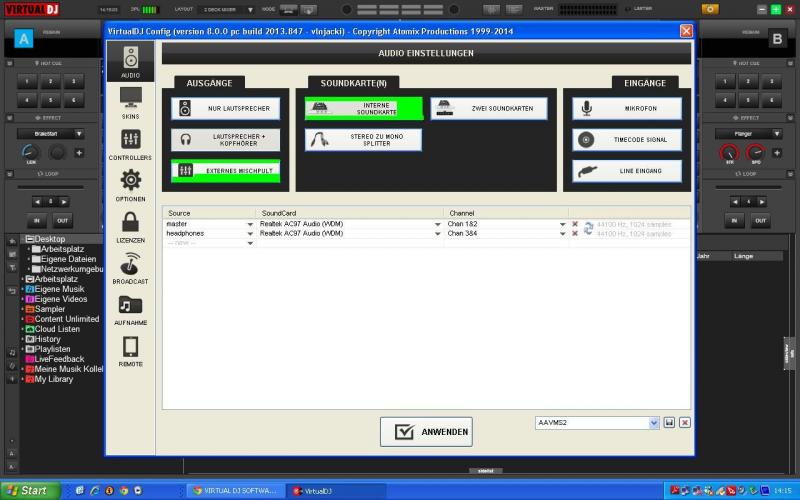Open the Lizenzen section
This screenshot has height=500, width=800.
[131, 227]
